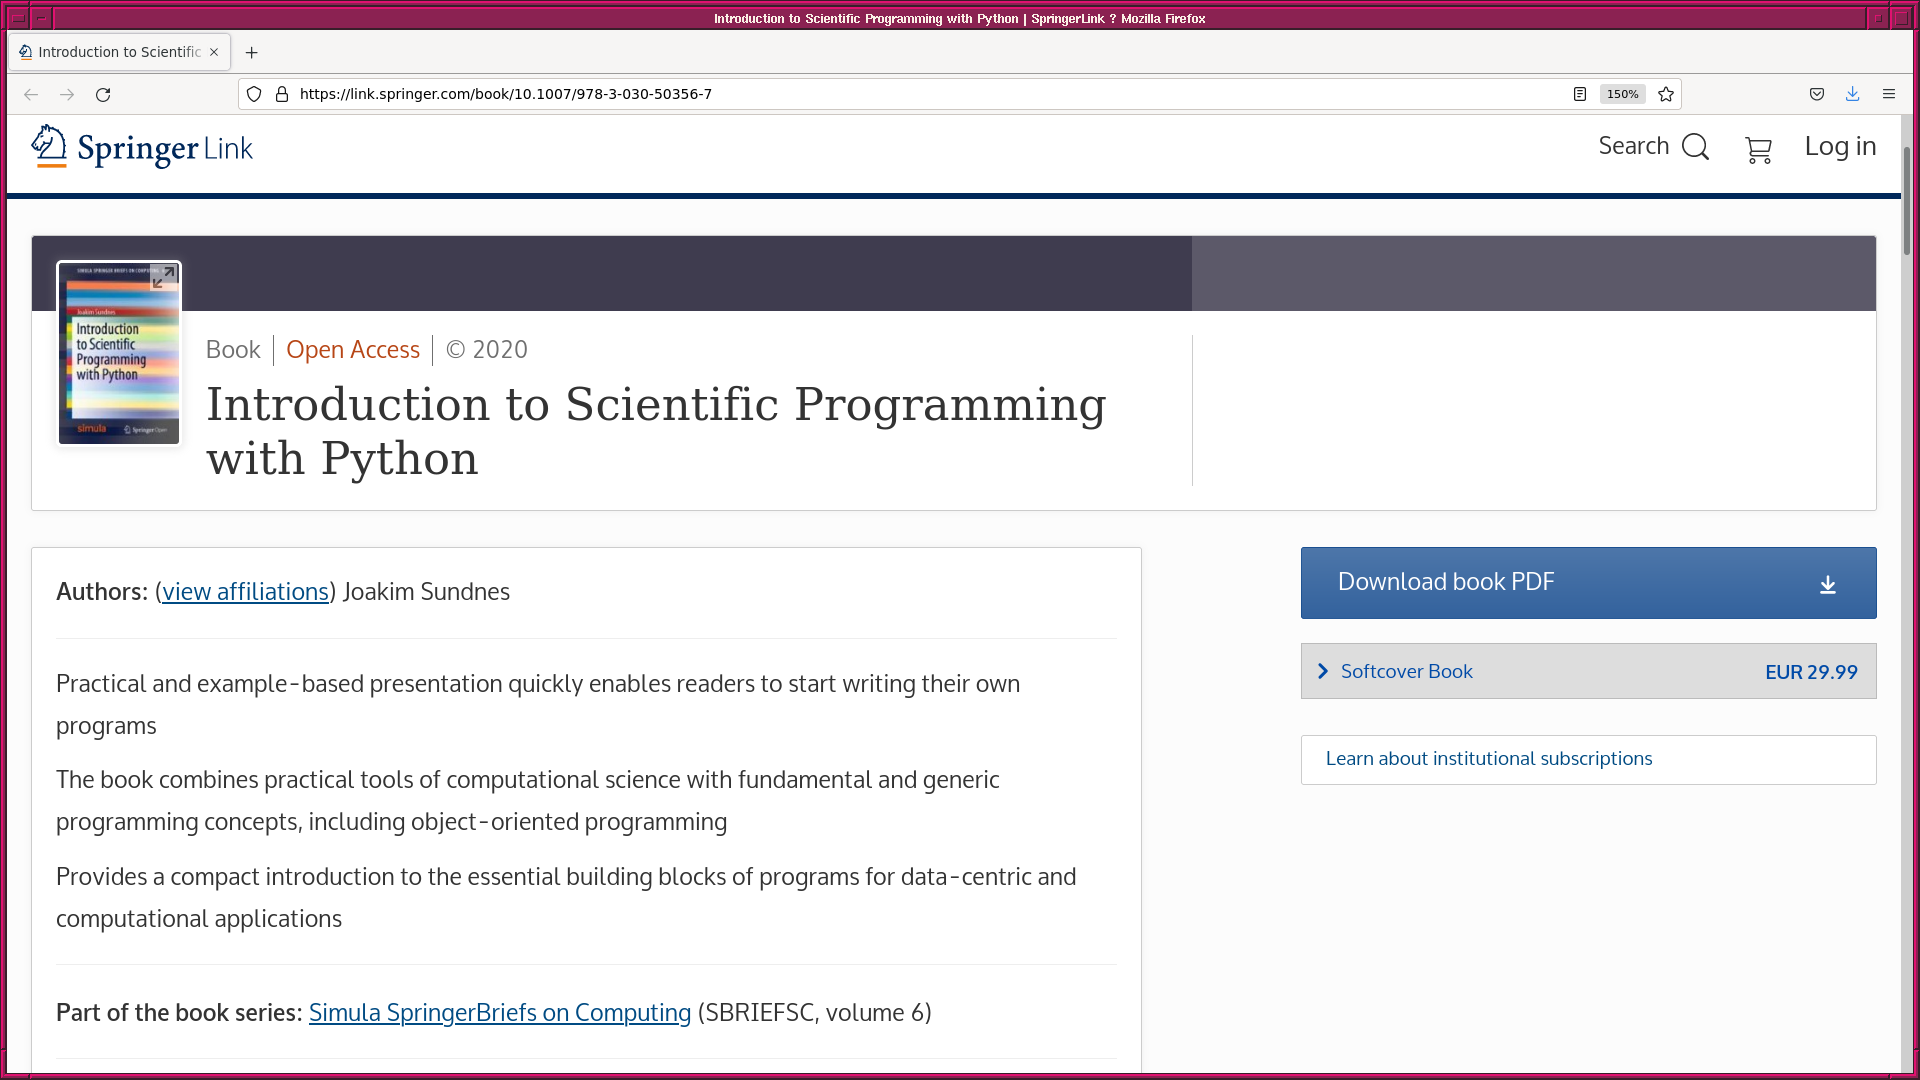Click Download book PDF button
The width and height of the screenshot is (1920, 1080).
(x=1588, y=582)
